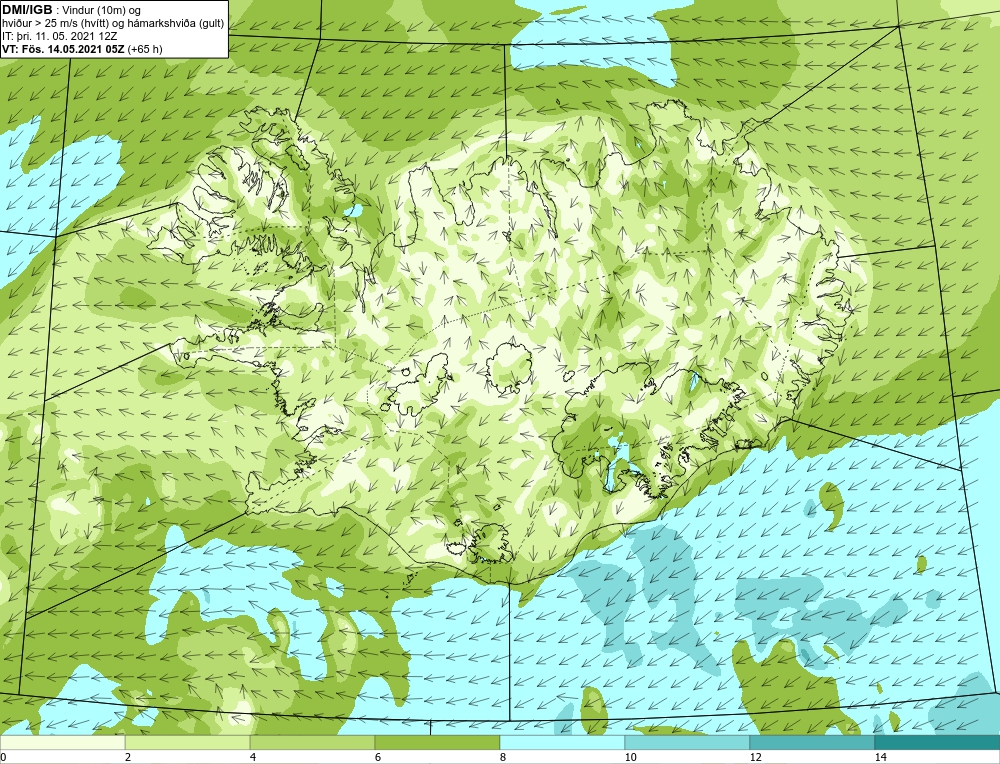
Task: Click the medium green 4–6 m/s legend swatch
Action: [x=312, y=743]
